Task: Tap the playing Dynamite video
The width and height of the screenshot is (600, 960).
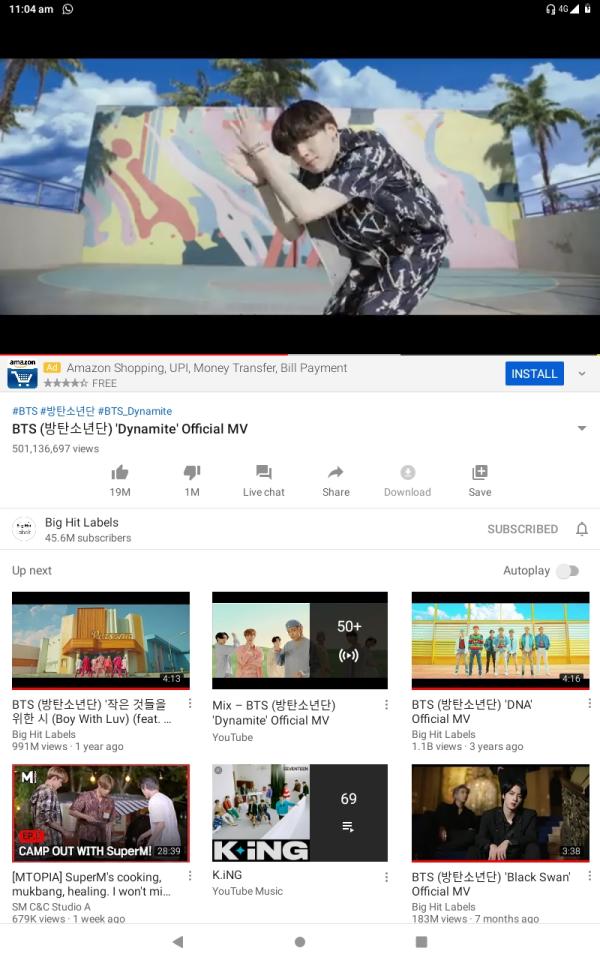Action: [300, 187]
